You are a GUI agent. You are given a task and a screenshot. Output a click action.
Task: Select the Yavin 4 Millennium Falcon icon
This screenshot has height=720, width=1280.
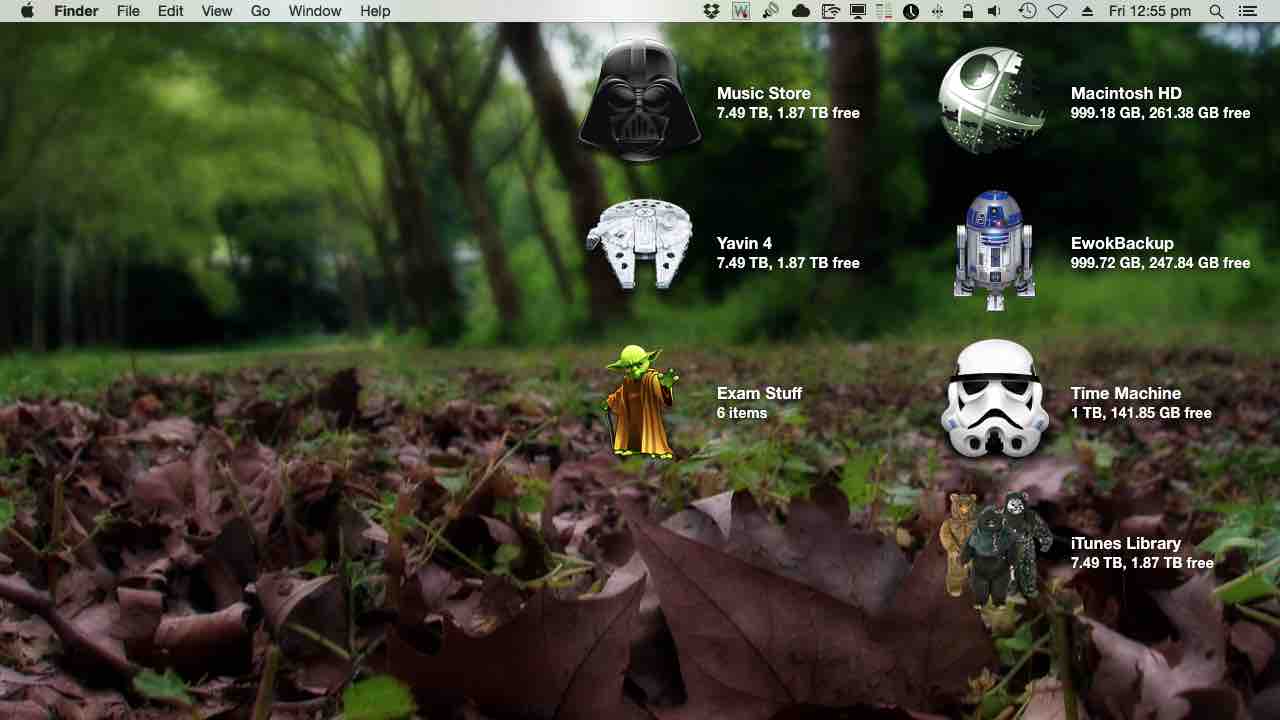click(x=640, y=245)
